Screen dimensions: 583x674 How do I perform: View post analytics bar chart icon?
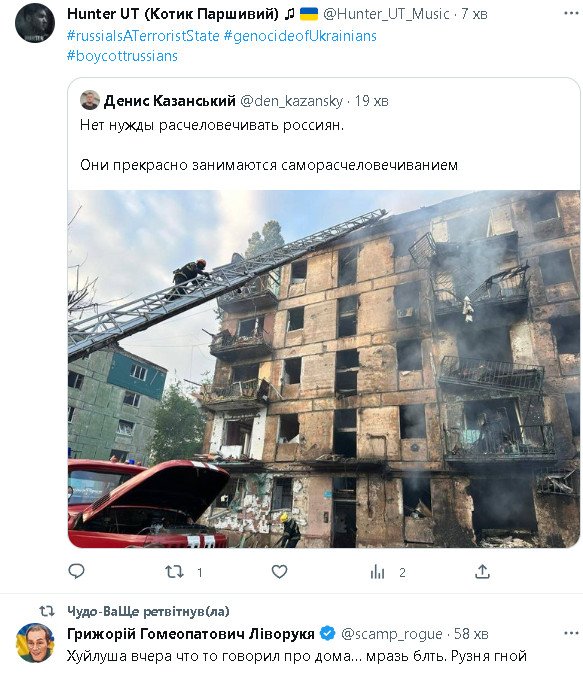pyautogui.click(x=377, y=572)
